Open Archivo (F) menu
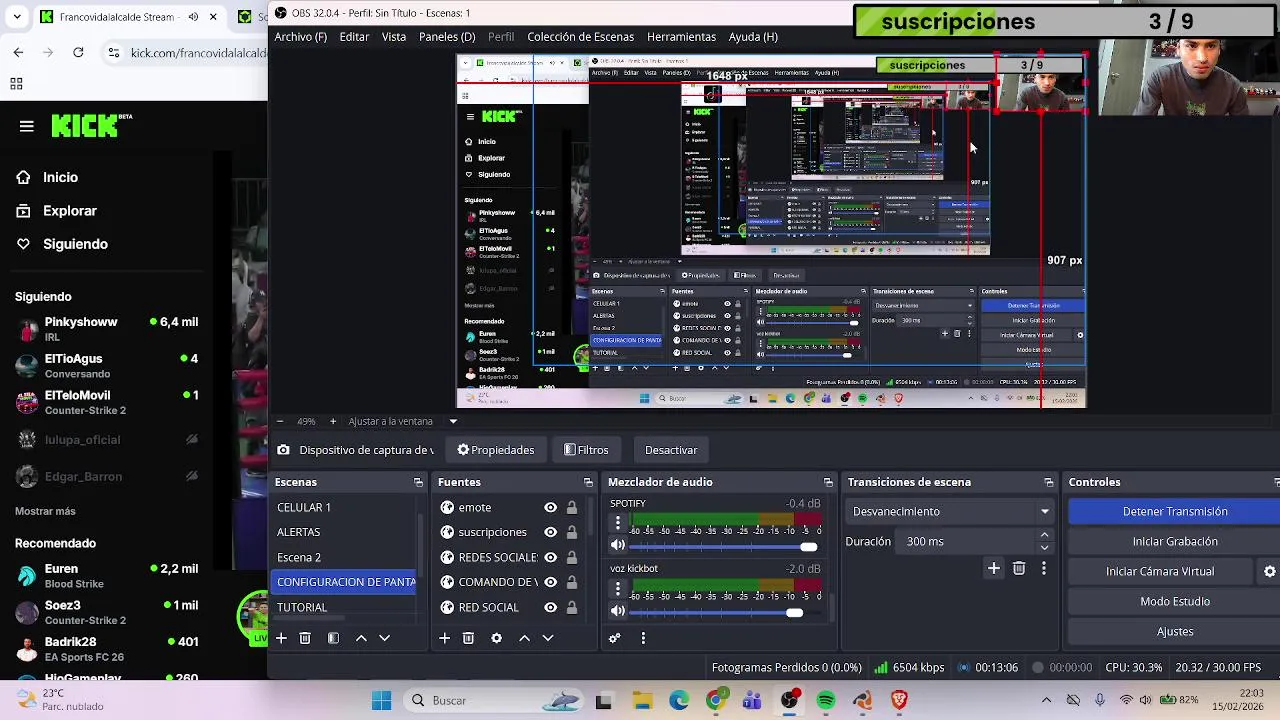 click(x=300, y=36)
